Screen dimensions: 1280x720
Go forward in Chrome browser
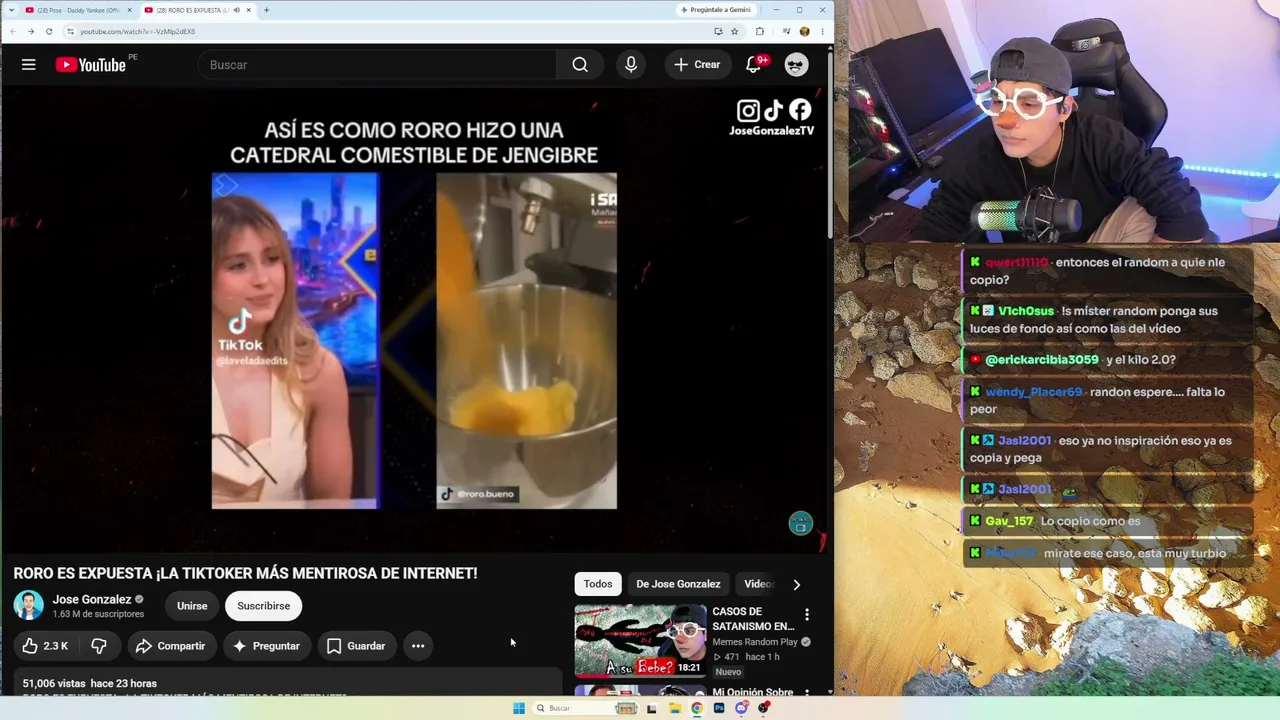pos(31,31)
